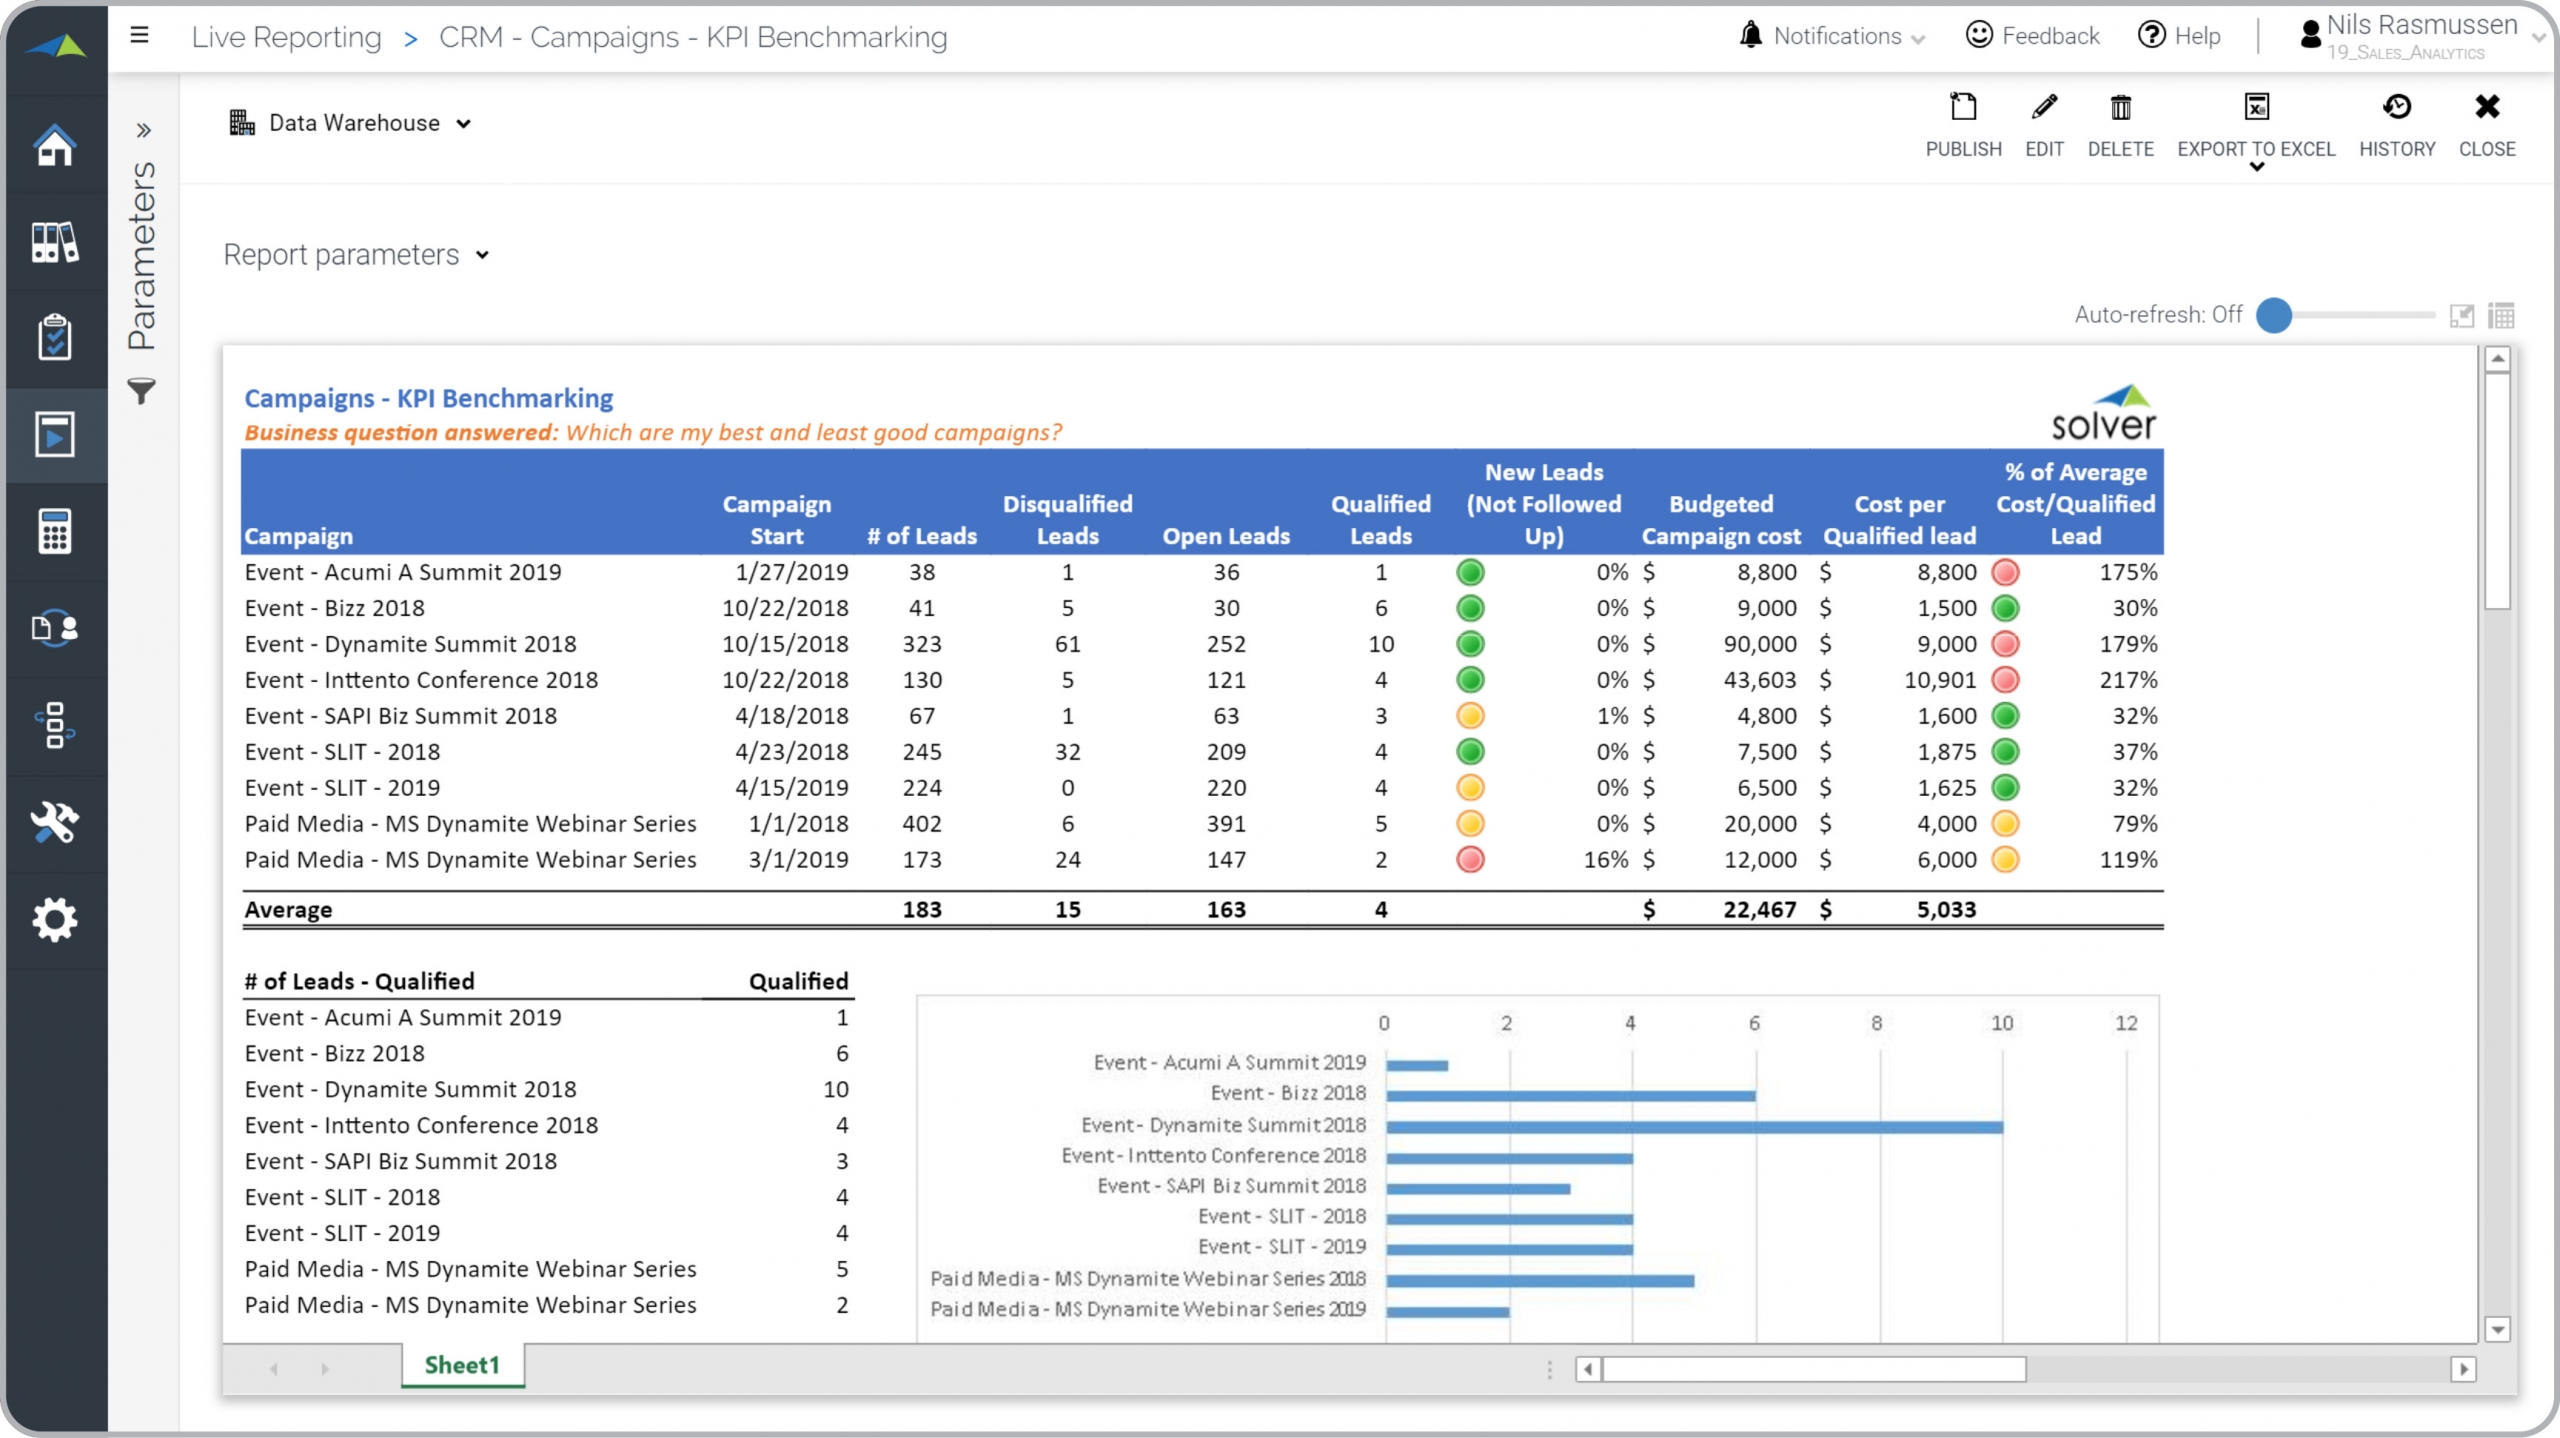Click Live Reporting breadcrumb link
2560x1438 pixels.
click(287, 37)
